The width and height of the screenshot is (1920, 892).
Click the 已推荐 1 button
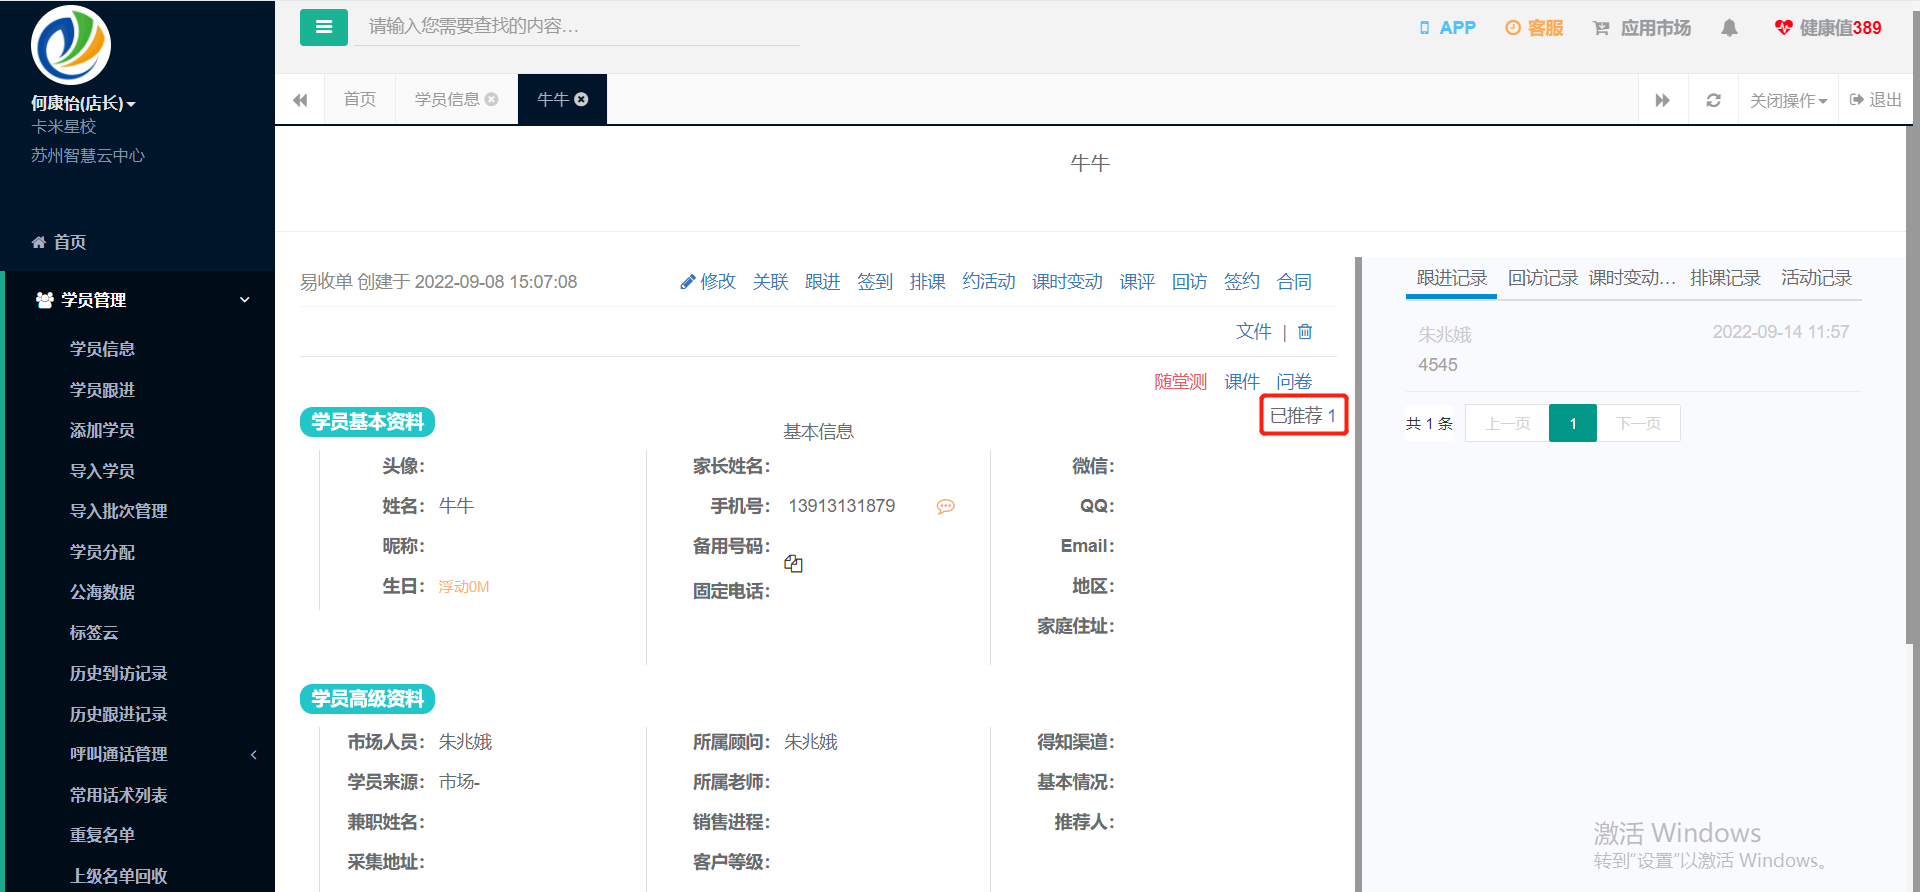click(x=1304, y=415)
